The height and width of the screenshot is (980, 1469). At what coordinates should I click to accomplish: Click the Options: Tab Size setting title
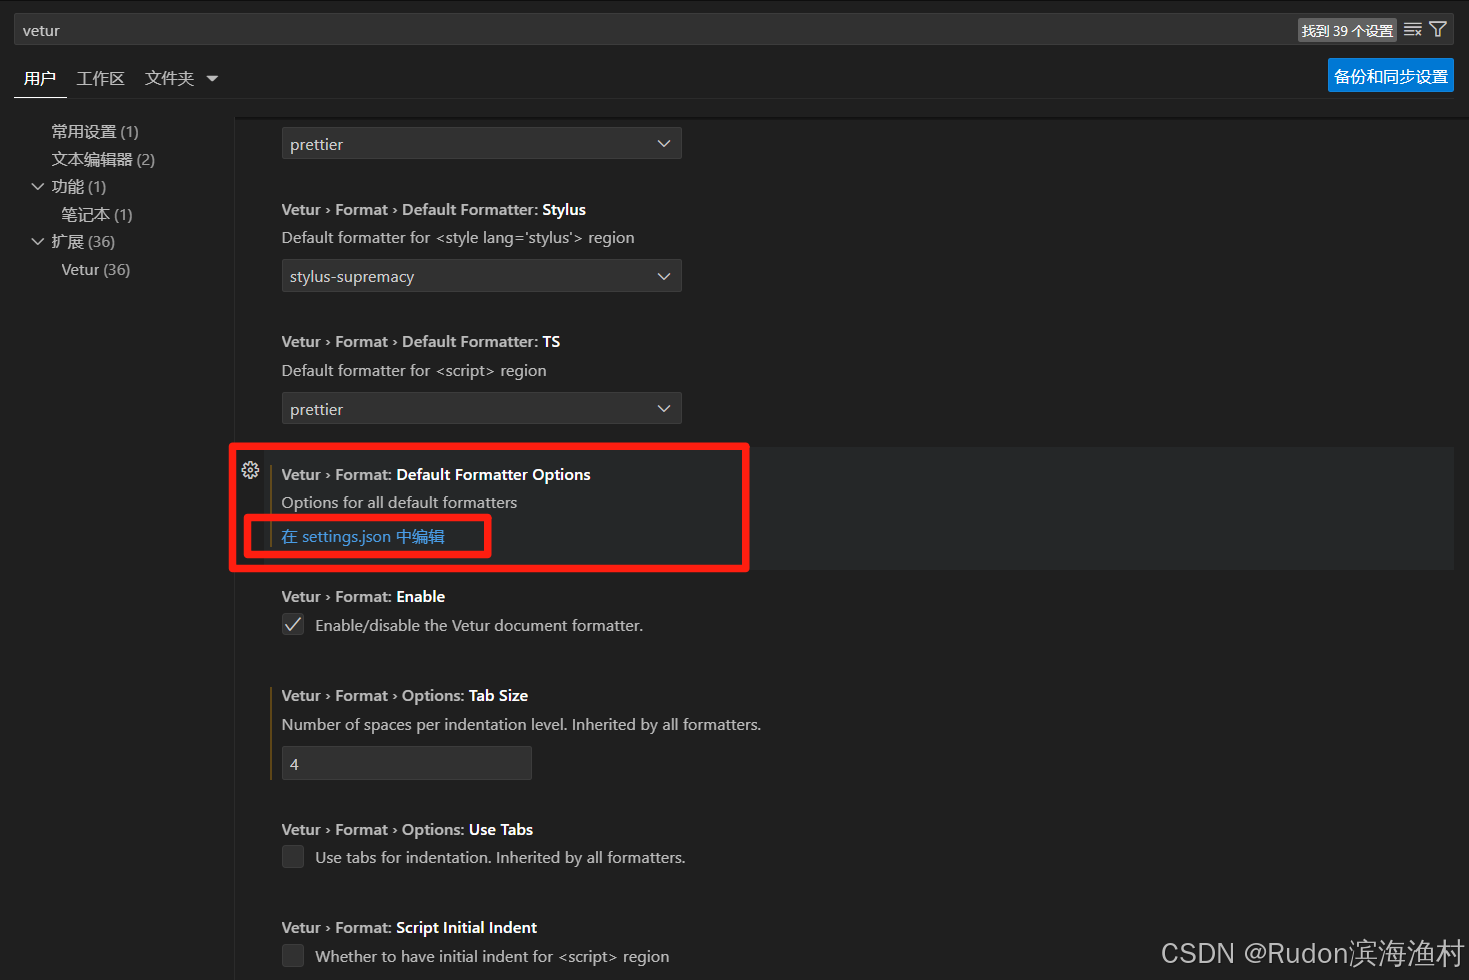[x=404, y=696]
